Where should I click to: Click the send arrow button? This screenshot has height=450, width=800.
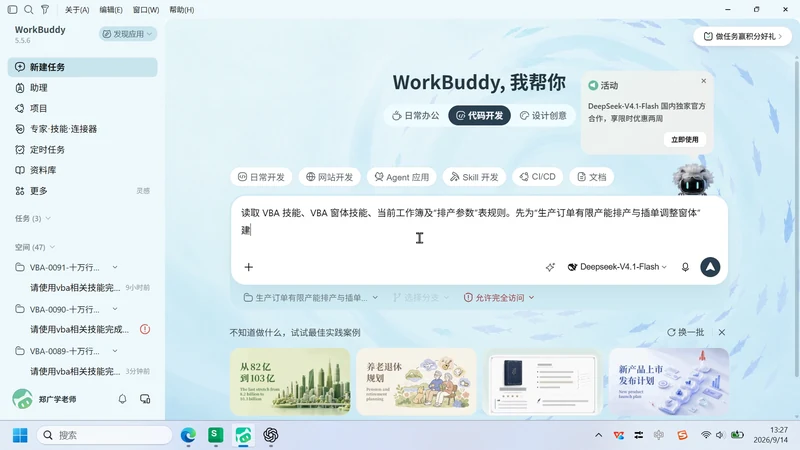pos(710,267)
